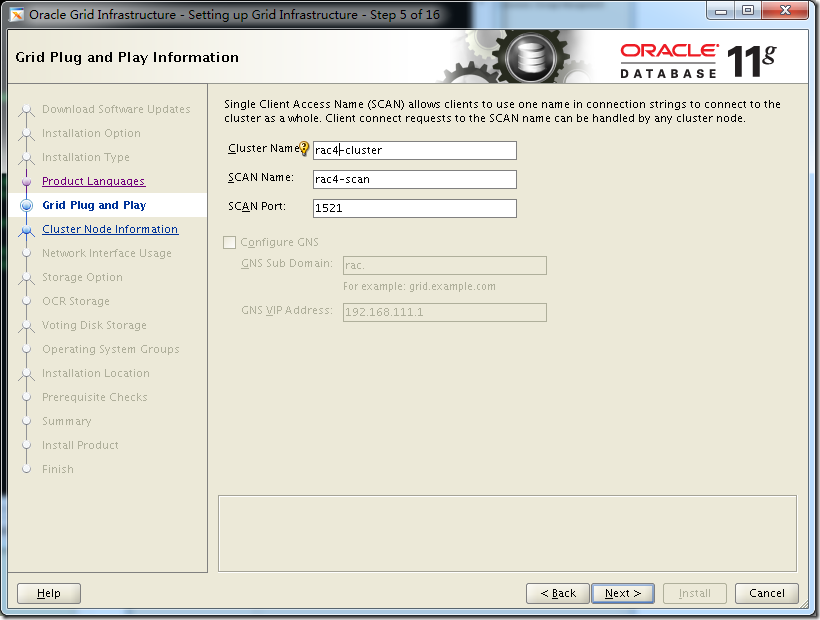Proceed with the Next button
Viewport: 820px width, 620px height.
pos(623,593)
